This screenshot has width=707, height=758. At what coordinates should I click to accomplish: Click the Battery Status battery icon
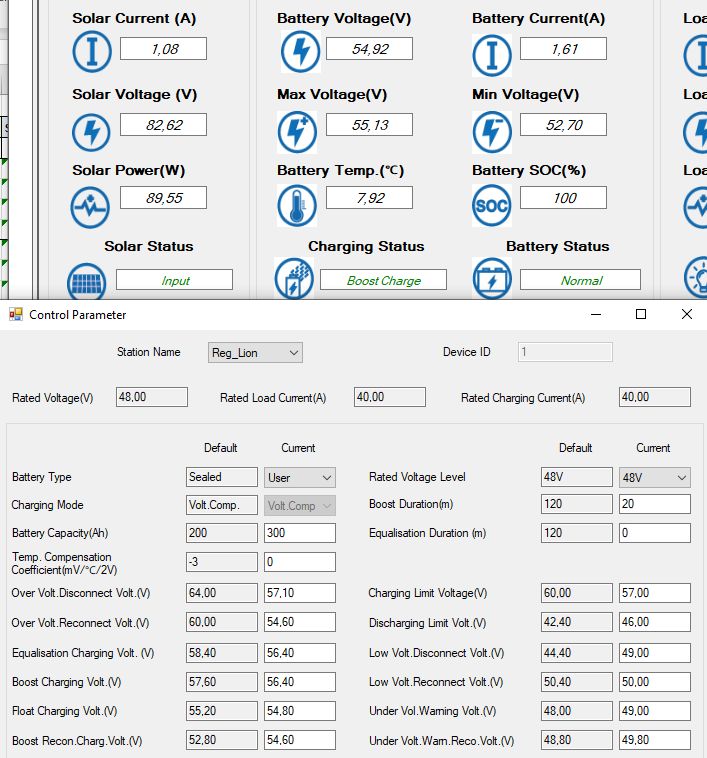click(491, 279)
